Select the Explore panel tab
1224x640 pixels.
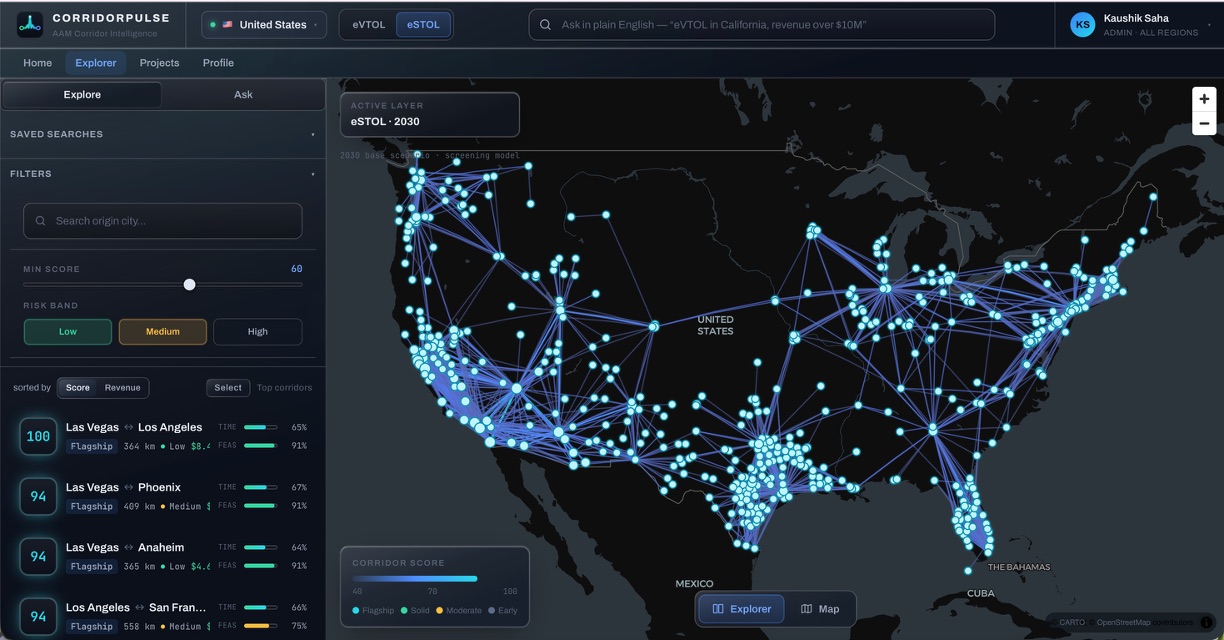pyautogui.click(x=82, y=95)
